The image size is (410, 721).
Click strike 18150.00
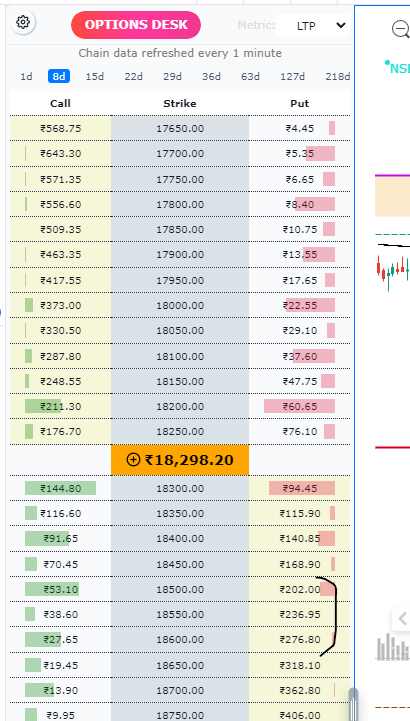(x=180, y=381)
